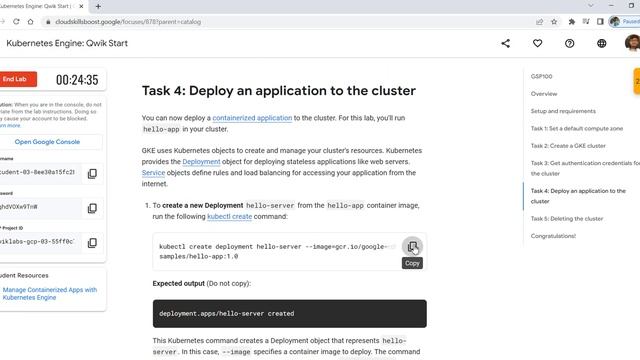Go to Task 5: Deleting the cluster
This screenshot has height=360, width=640.
point(567,218)
